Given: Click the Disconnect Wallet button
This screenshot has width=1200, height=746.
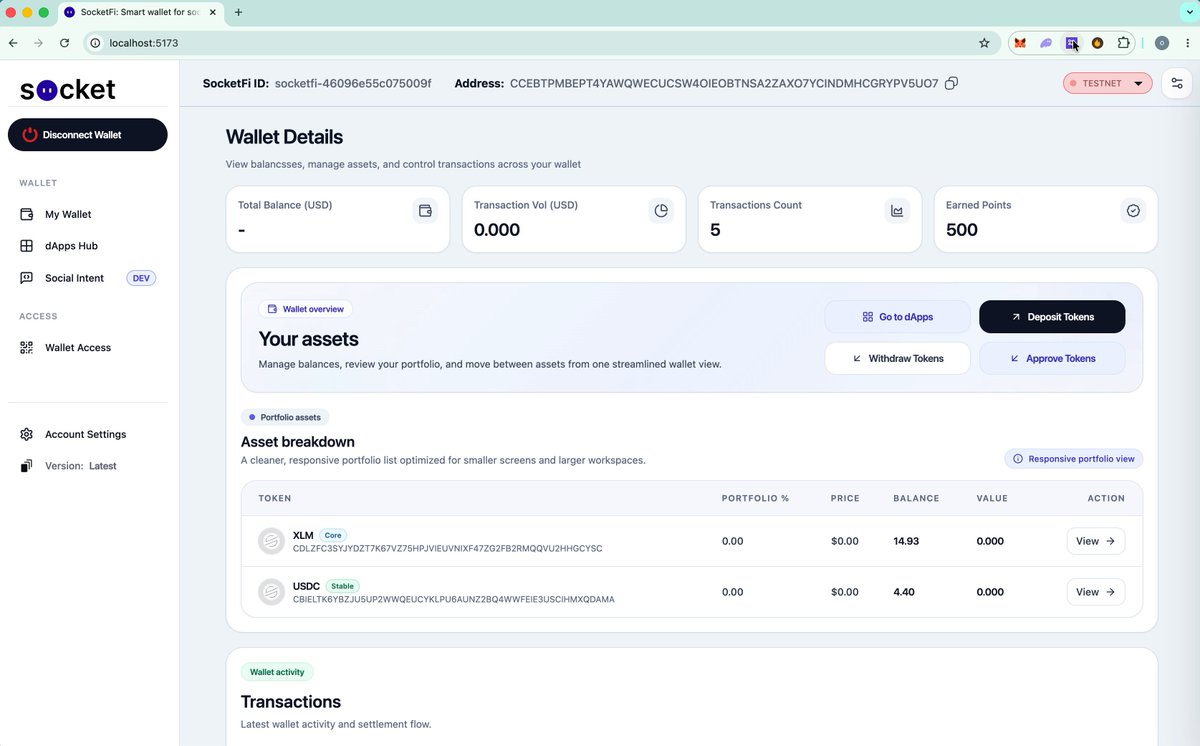Looking at the screenshot, I should (88, 135).
